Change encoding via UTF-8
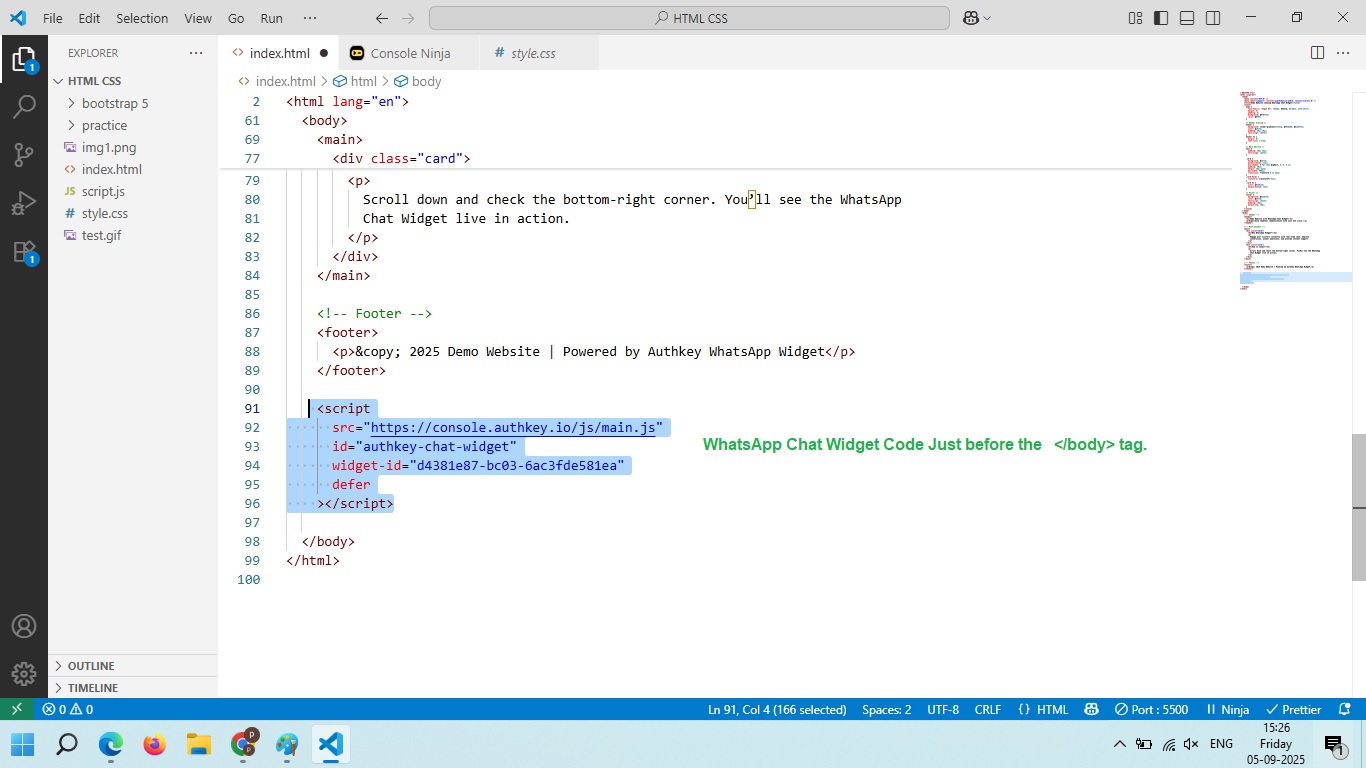The height and width of the screenshot is (768, 1366). 943,709
